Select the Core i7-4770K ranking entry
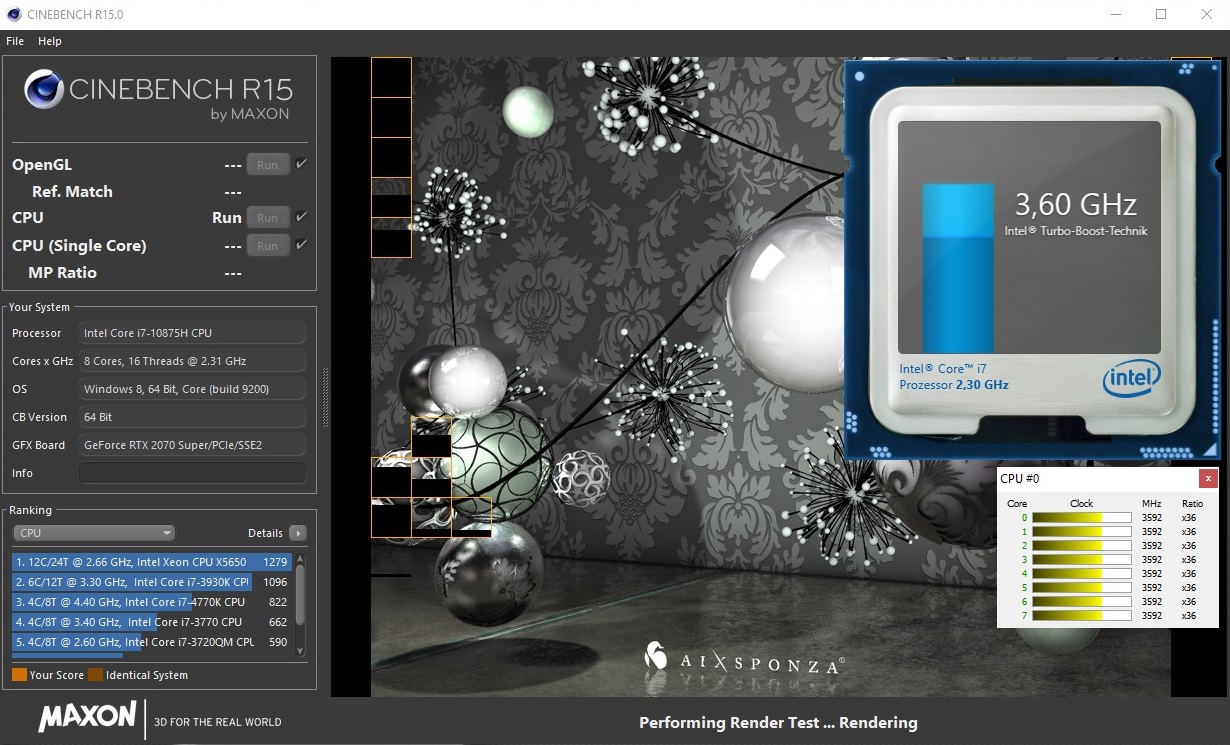The height and width of the screenshot is (745, 1230). (150, 602)
